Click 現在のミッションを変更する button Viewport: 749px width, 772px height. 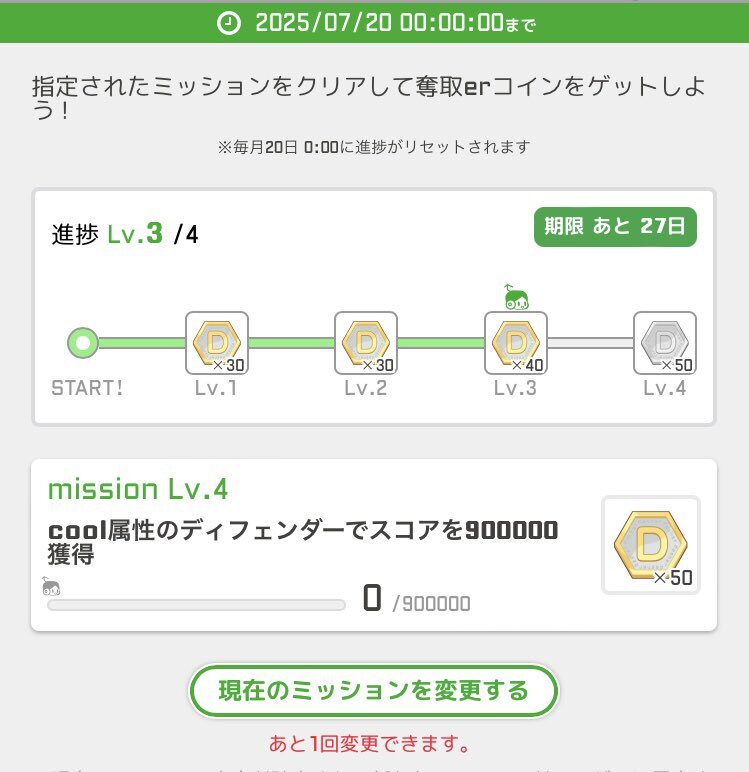(374, 690)
